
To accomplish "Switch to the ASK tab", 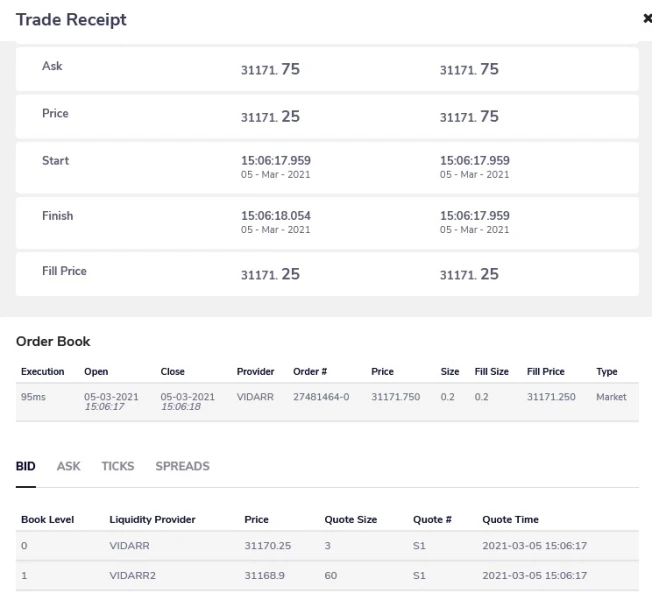I will click(69, 466).
